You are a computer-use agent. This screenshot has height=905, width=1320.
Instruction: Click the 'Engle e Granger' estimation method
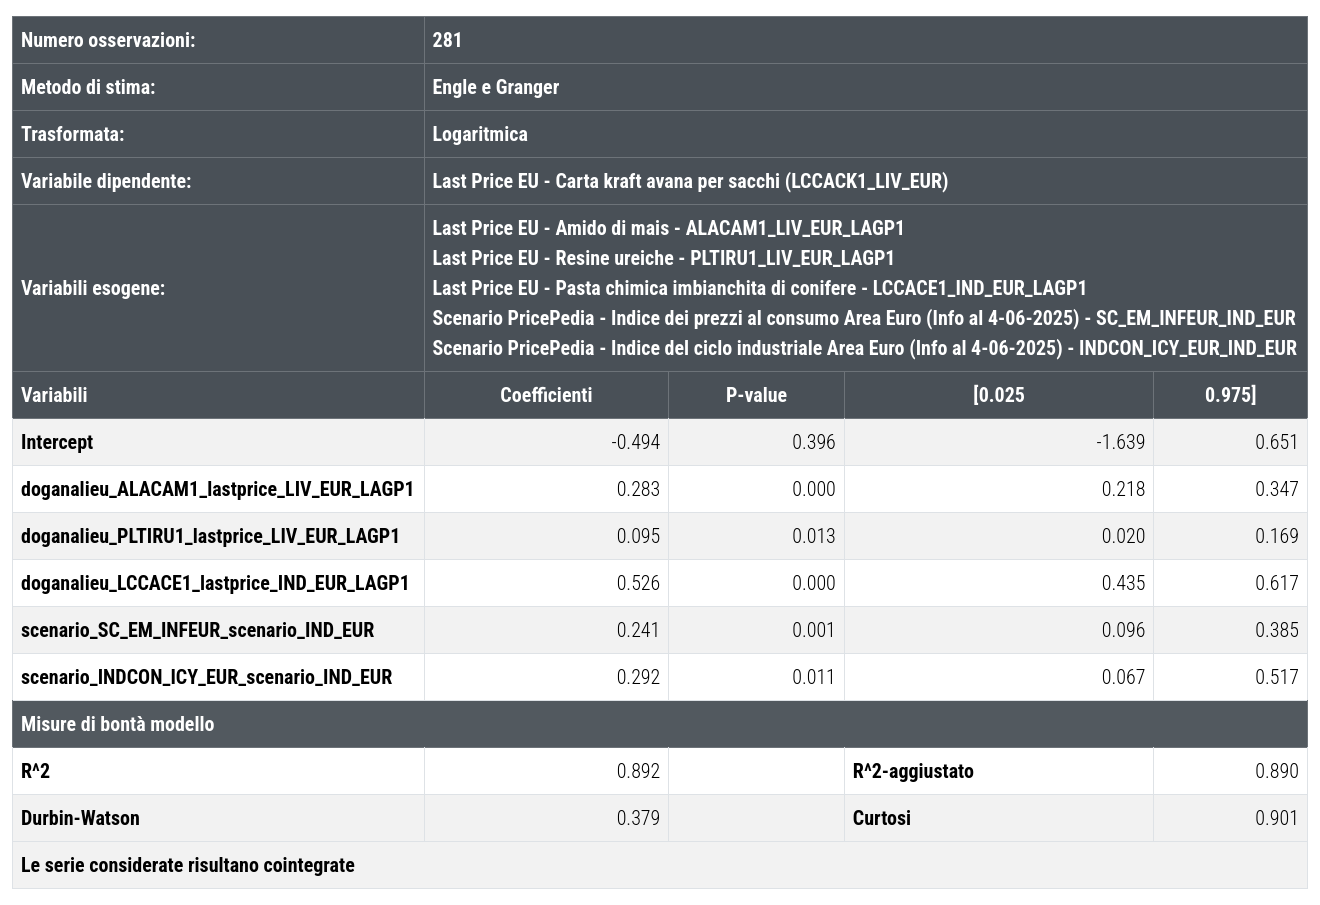[496, 87]
